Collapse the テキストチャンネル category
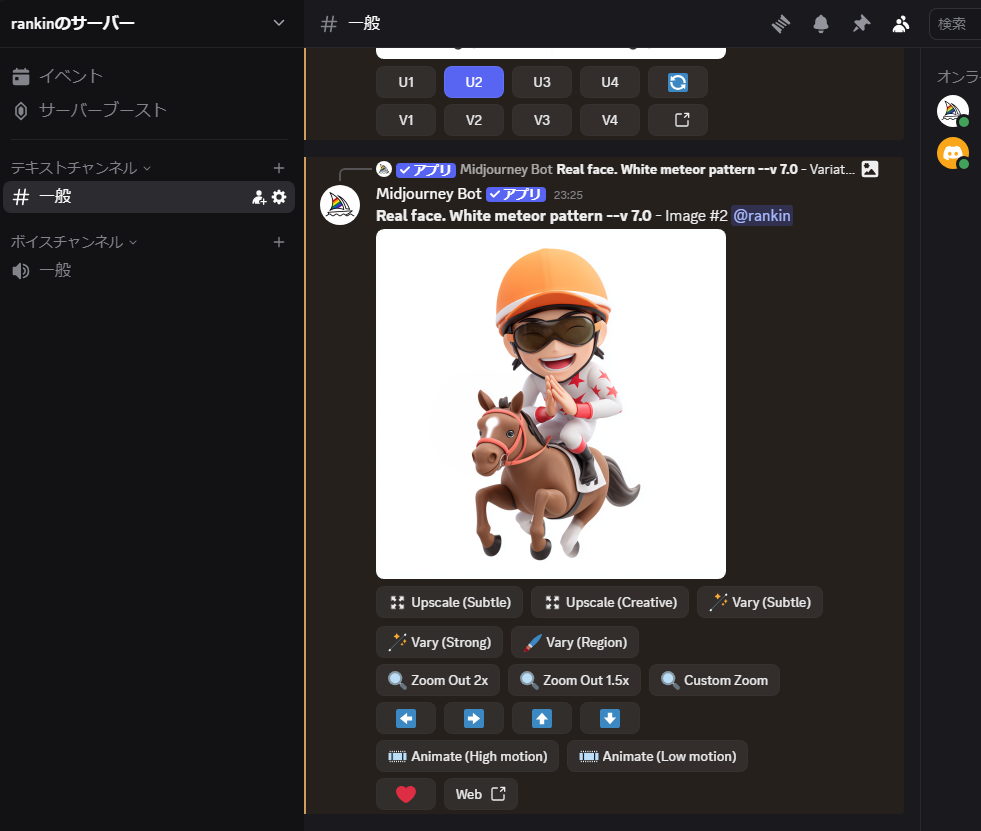Viewport: 981px width, 831px height. pos(80,168)
